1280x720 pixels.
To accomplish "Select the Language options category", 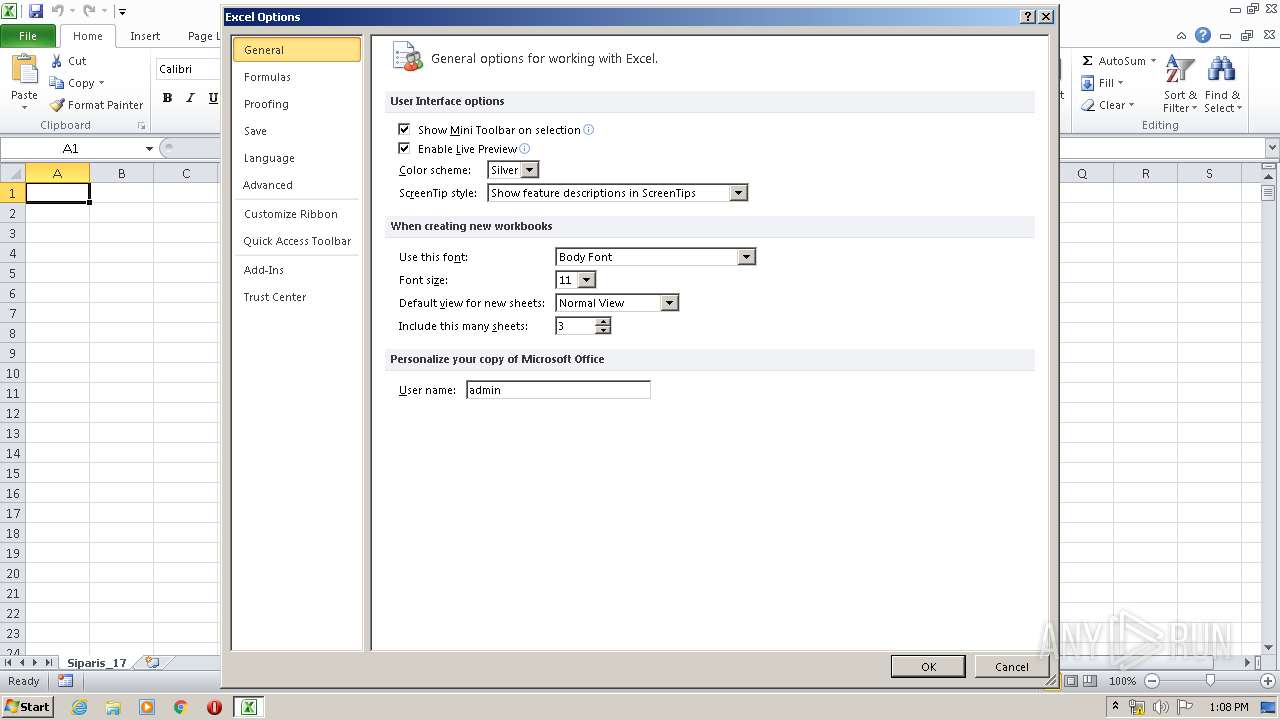I will pos(296,158).
